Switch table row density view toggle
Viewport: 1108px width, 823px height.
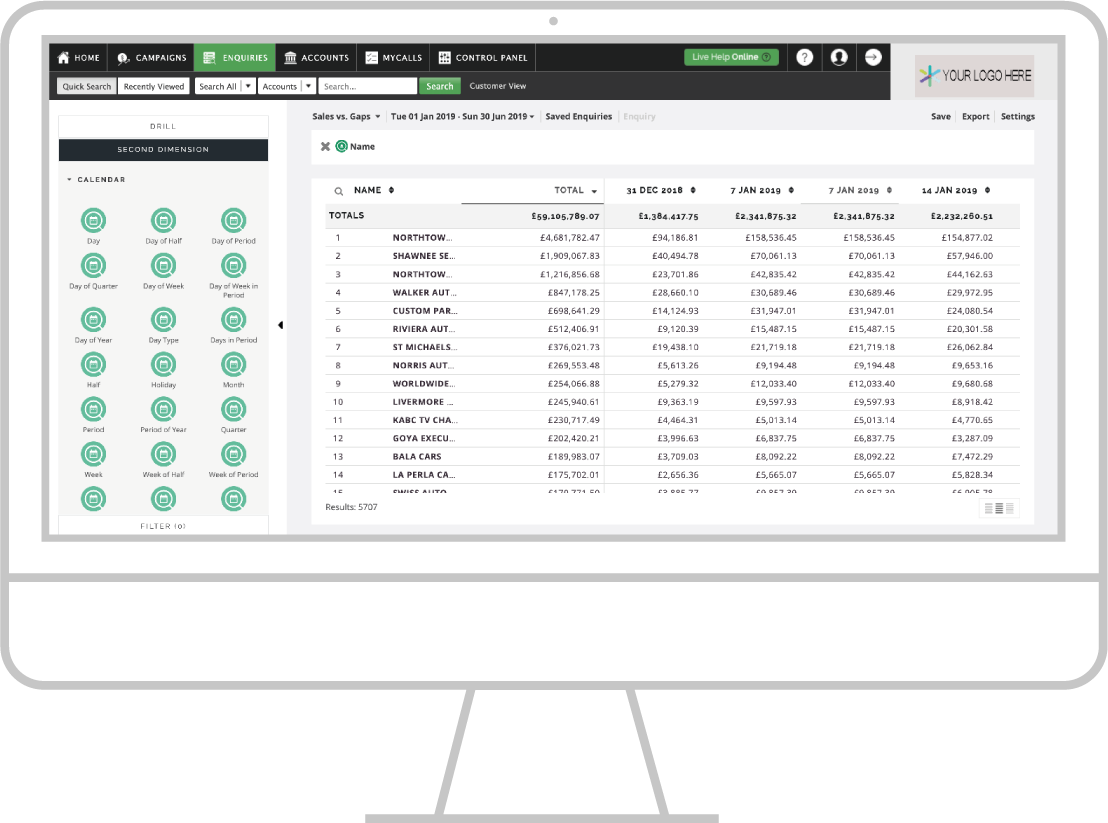pyautogui.click(x=999, y=508)
